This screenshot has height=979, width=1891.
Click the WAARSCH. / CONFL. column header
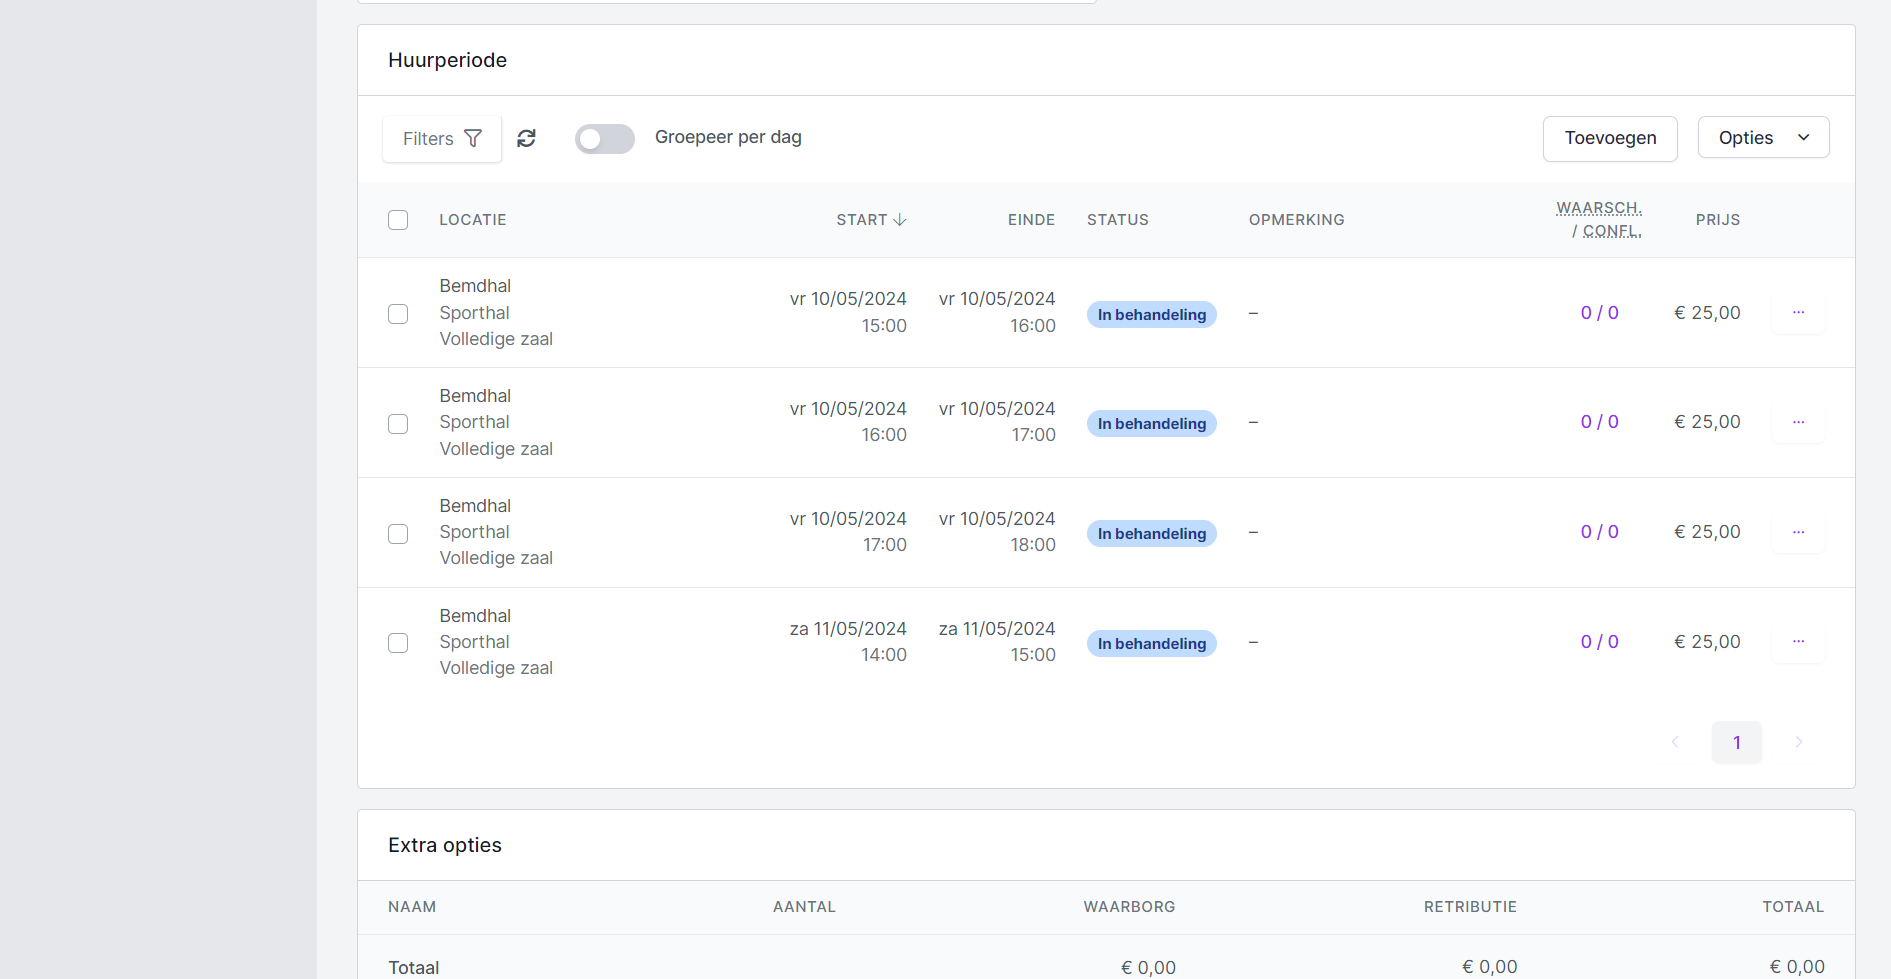coord(1598,220)
